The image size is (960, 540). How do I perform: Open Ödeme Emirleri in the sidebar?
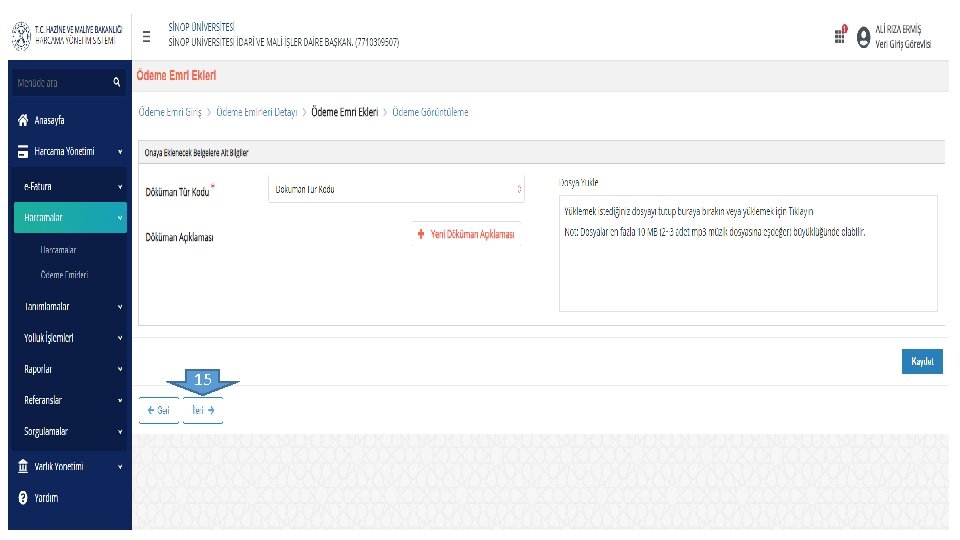(x=64, y=275)
